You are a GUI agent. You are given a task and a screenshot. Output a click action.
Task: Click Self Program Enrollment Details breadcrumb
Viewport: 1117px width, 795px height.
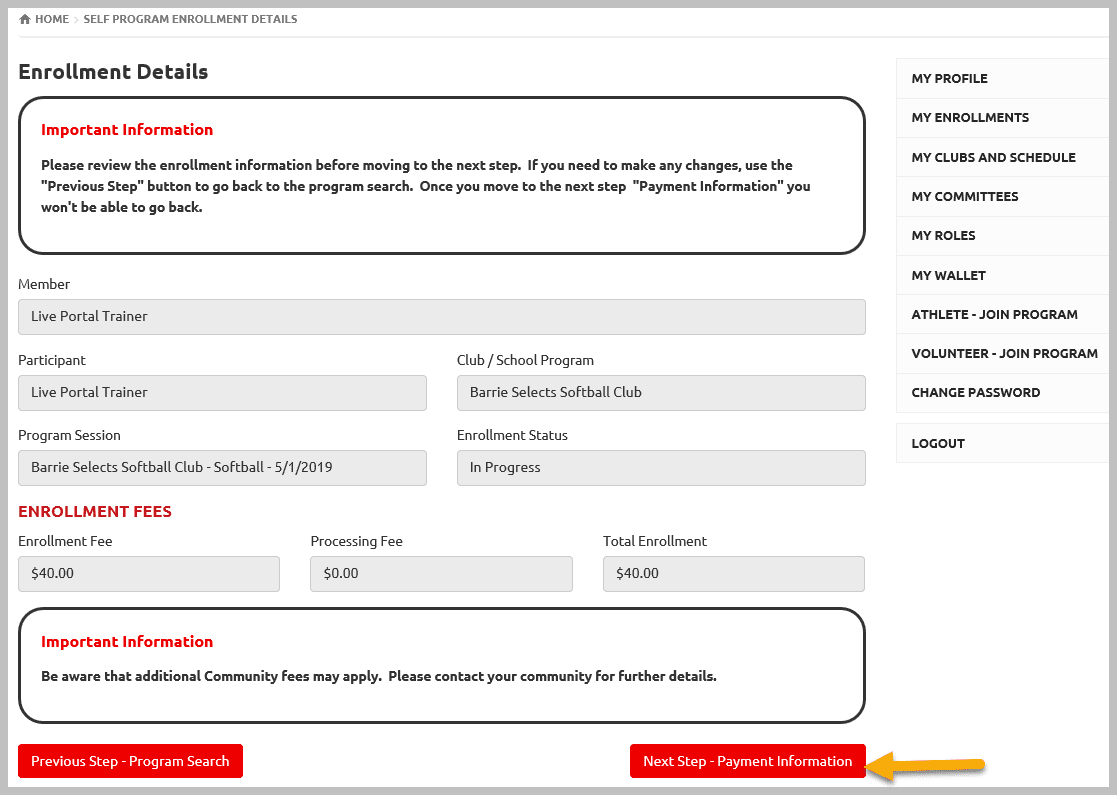190,19
